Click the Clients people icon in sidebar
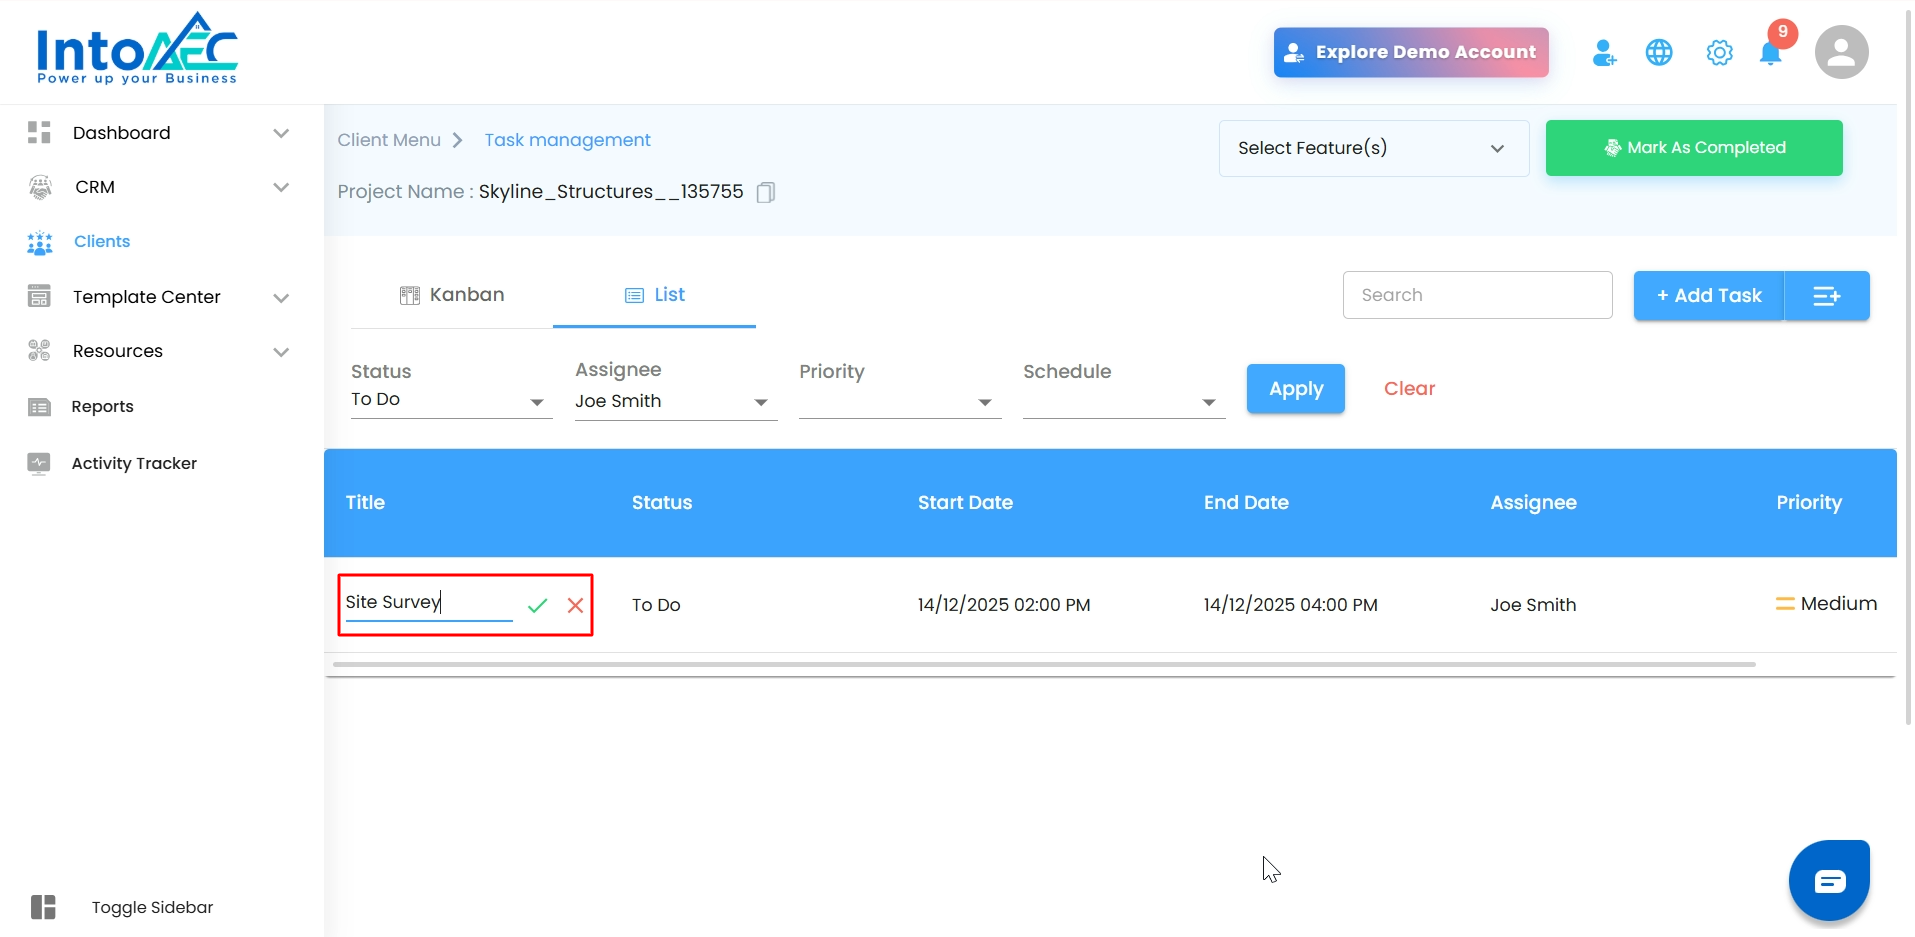This screenshot has height=937, width=1915. point(40,242)
